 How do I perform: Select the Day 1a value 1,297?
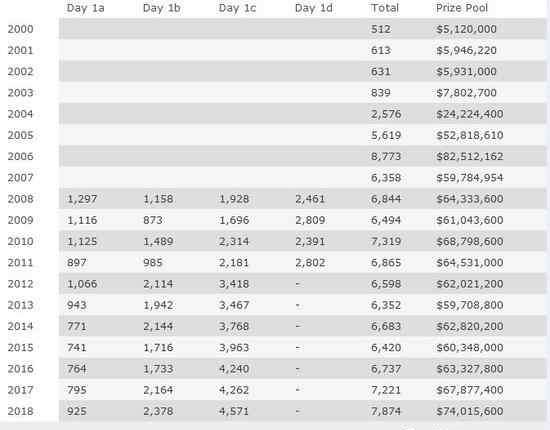click(x=82, y=199)
